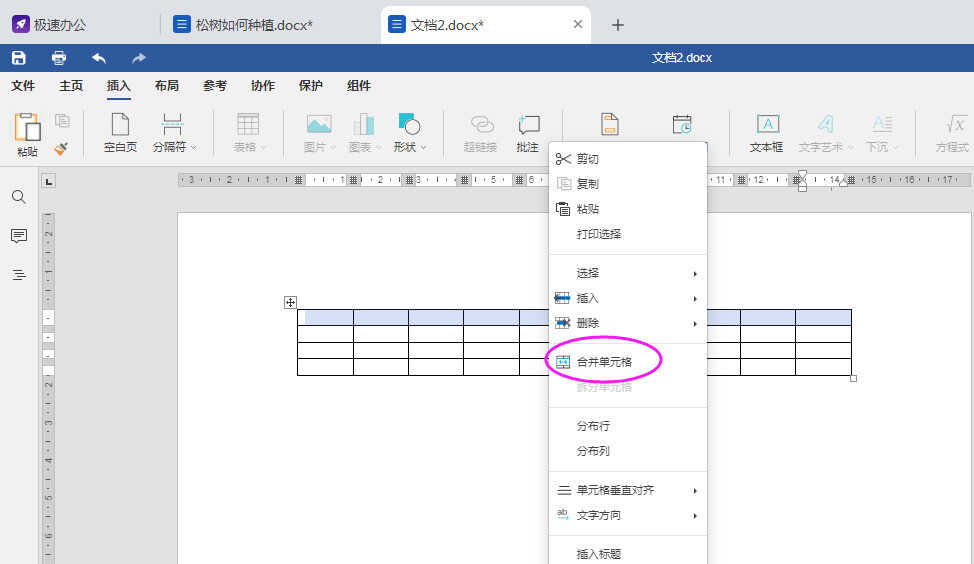Click the equation (方程式) icon
The image size is (974, 564).
click(x=955, y=124)
